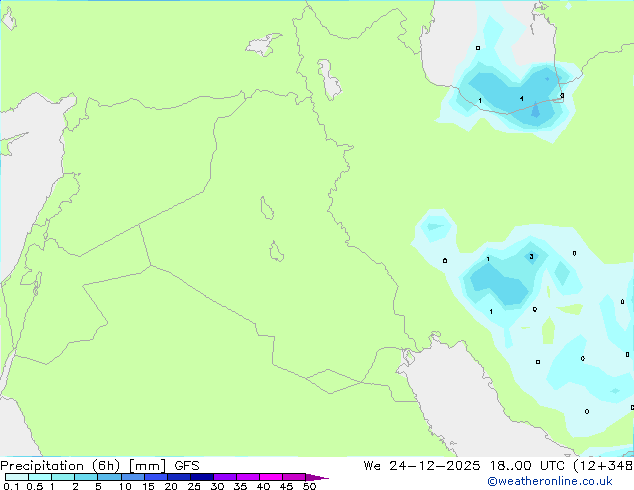Pick the 10–15 mm legend swatch

[x=132, y=477]
